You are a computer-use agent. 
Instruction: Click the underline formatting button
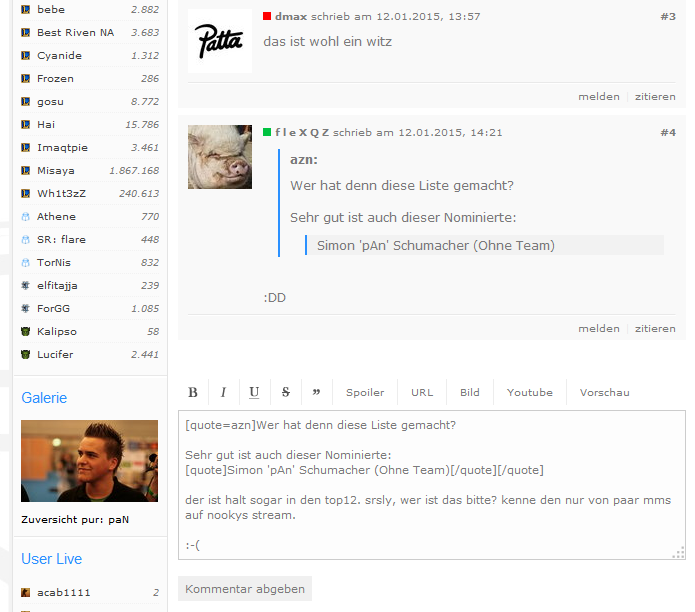[254, 393]
